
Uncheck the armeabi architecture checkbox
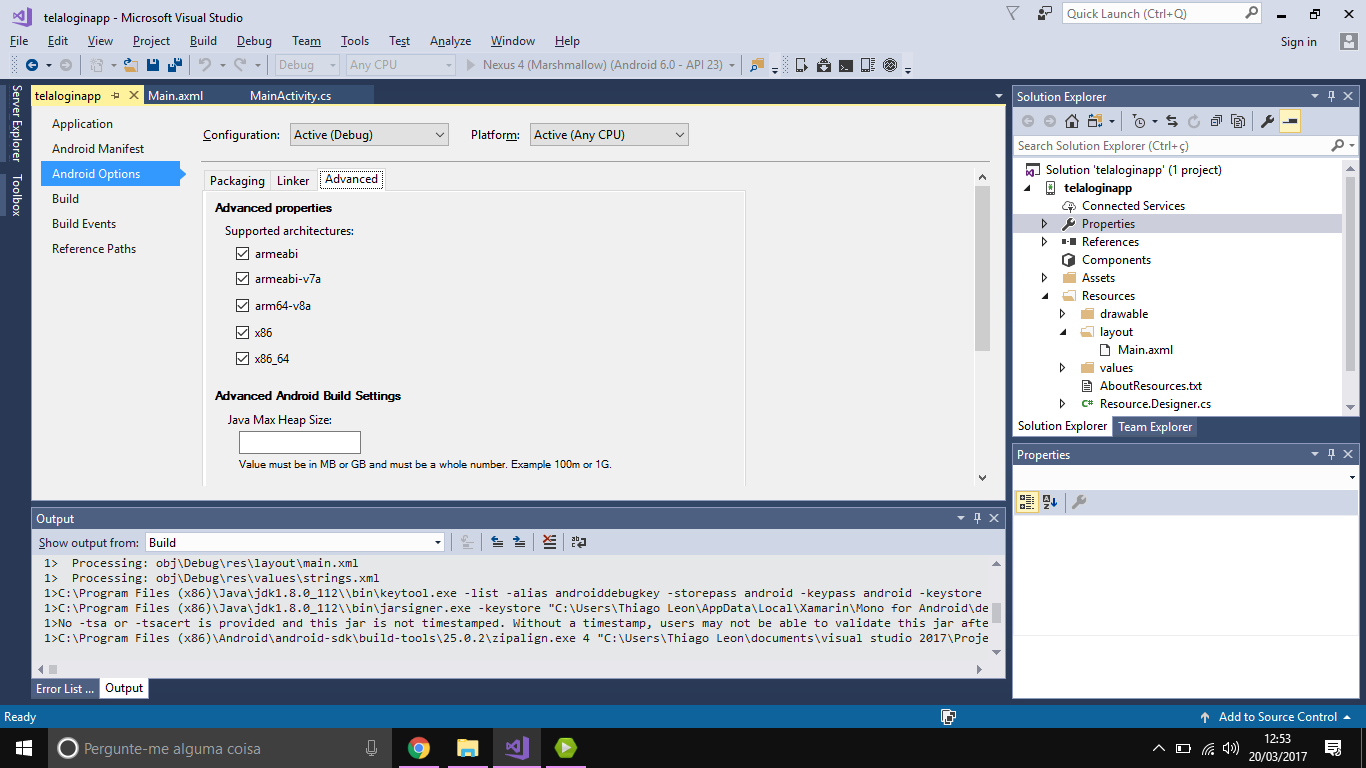(242, 254)
